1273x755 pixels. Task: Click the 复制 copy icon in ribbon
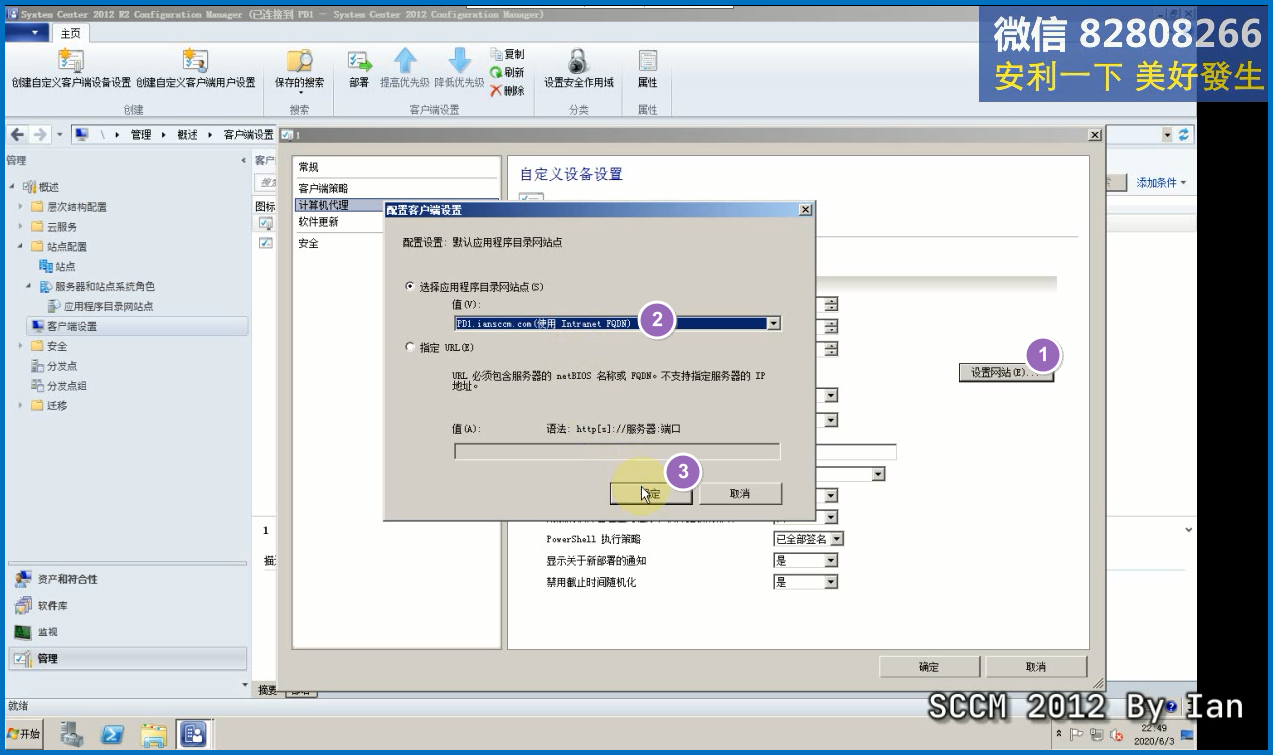496,54
